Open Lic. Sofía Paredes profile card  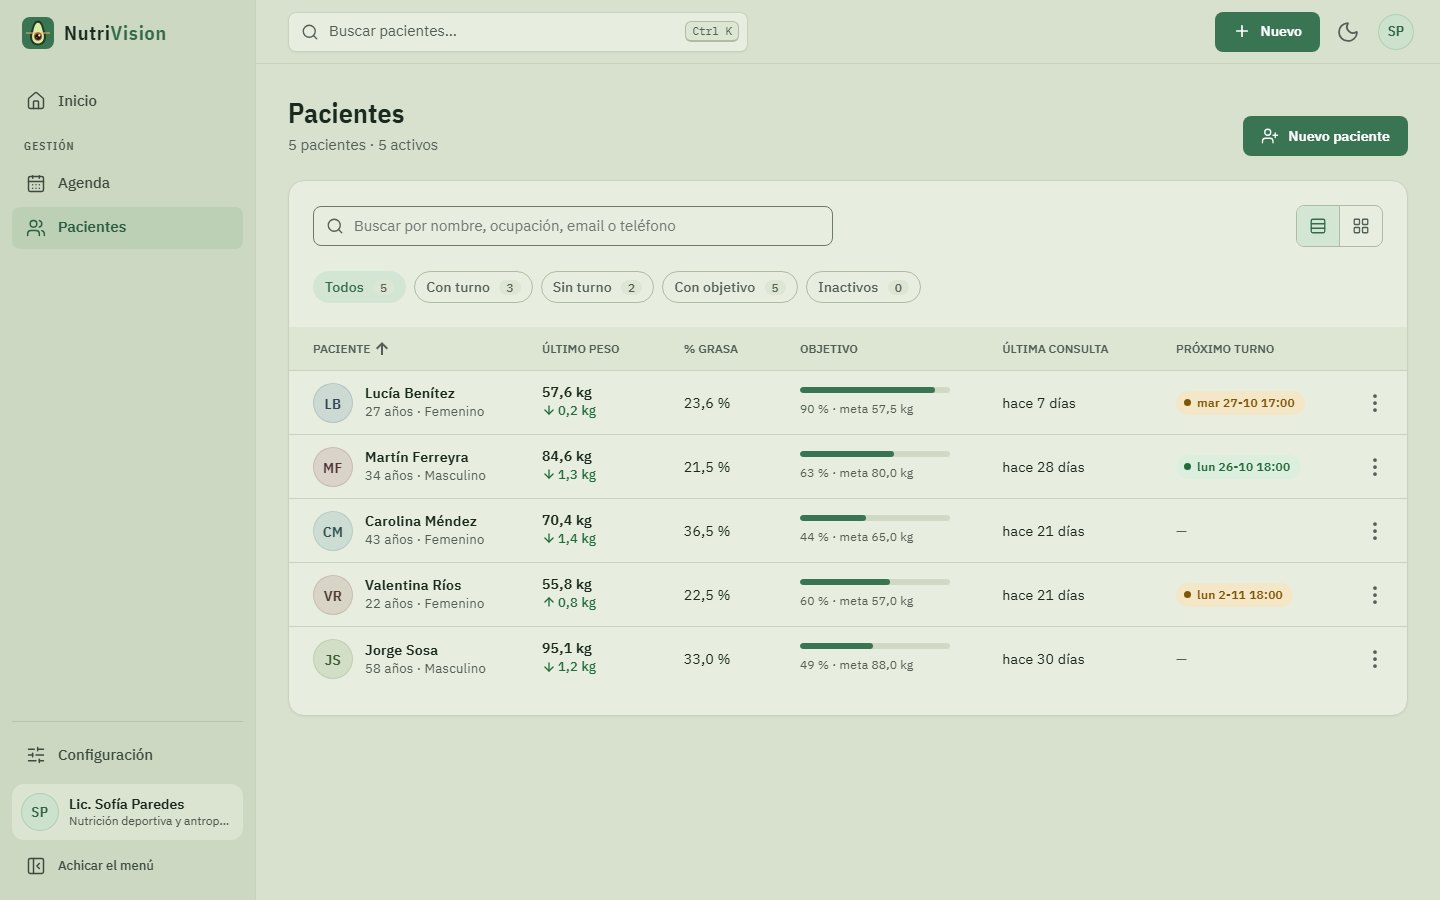(x=127, y=812)
